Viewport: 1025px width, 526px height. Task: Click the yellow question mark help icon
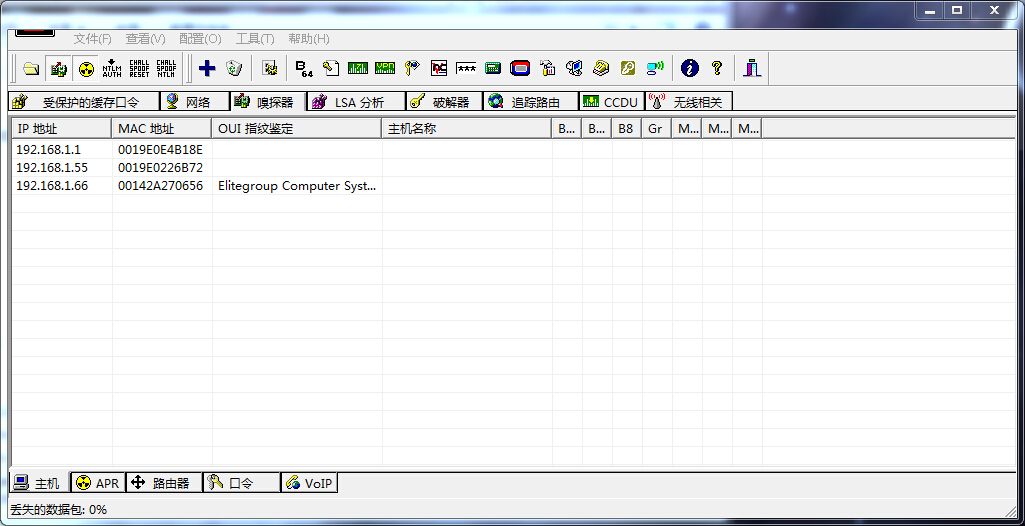click(x=717, y=68)
